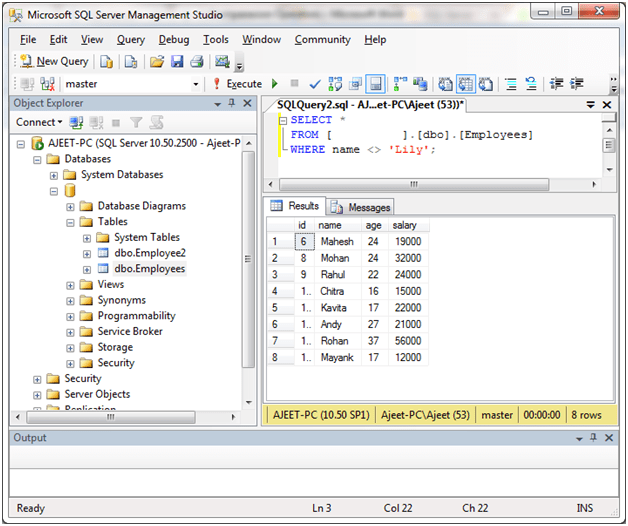
Task: Select the dbo.Employee2 table
Action: 149,253
